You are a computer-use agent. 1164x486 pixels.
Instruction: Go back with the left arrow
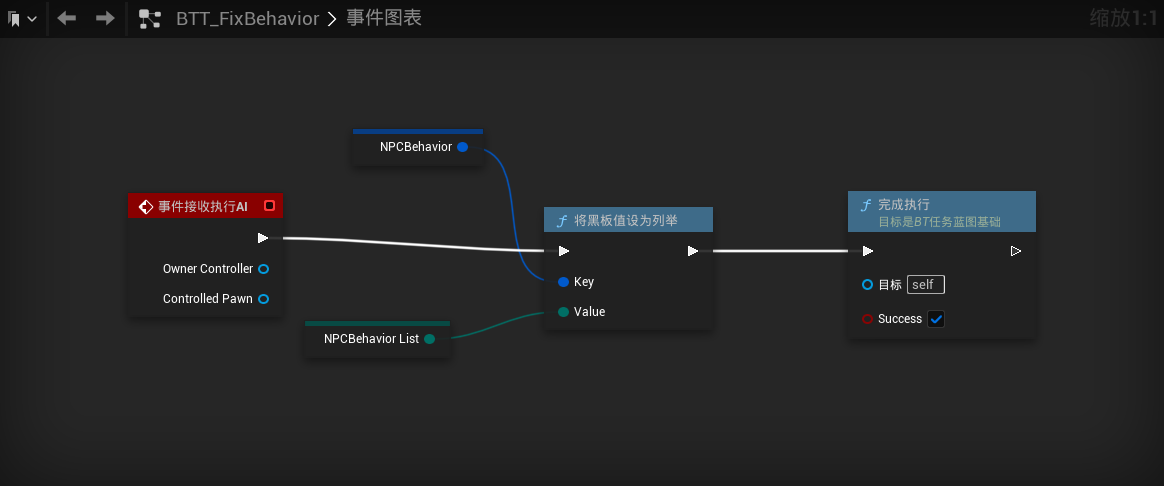click(x=67, y=19)
